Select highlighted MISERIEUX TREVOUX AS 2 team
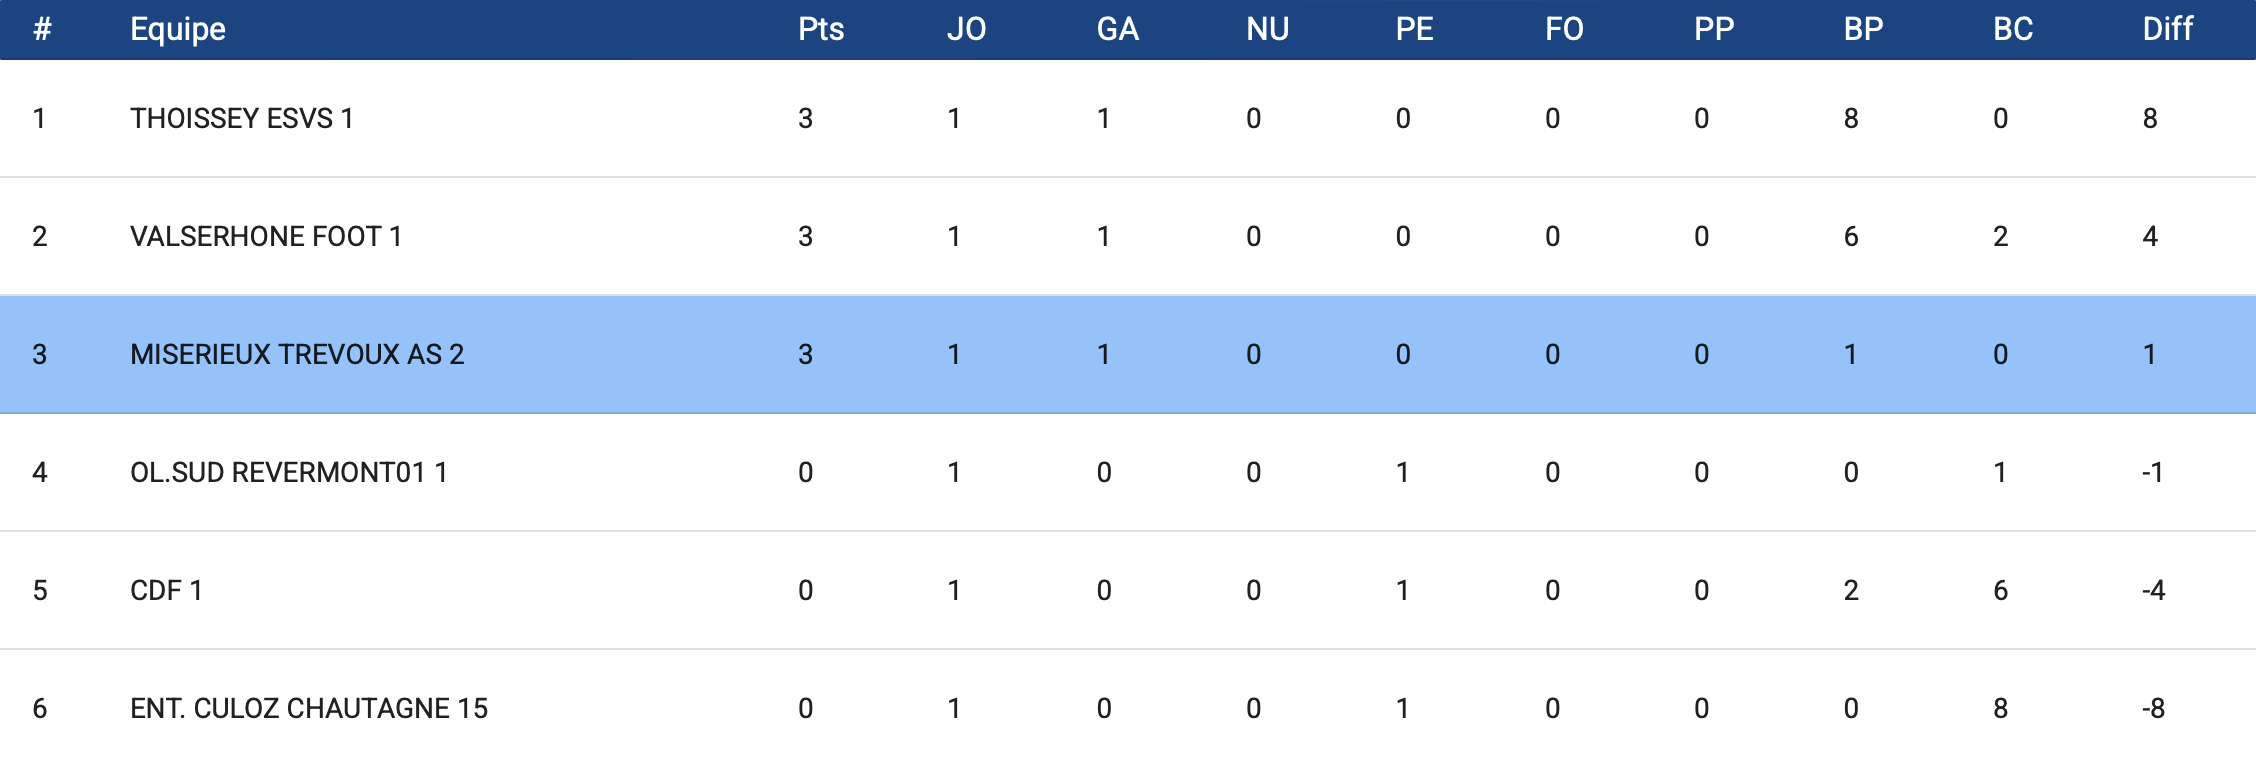This screenshot has width=2256, height=764. [x=297, y=355]
